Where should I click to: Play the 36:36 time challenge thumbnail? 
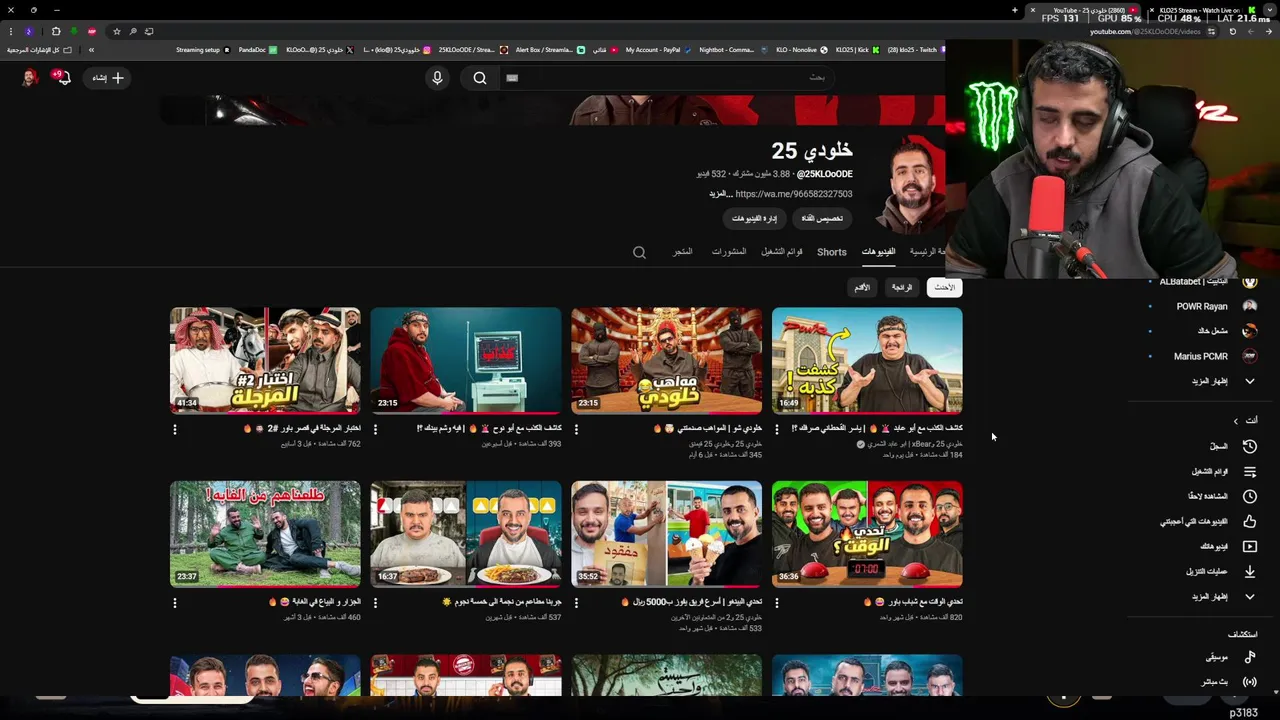867,534
